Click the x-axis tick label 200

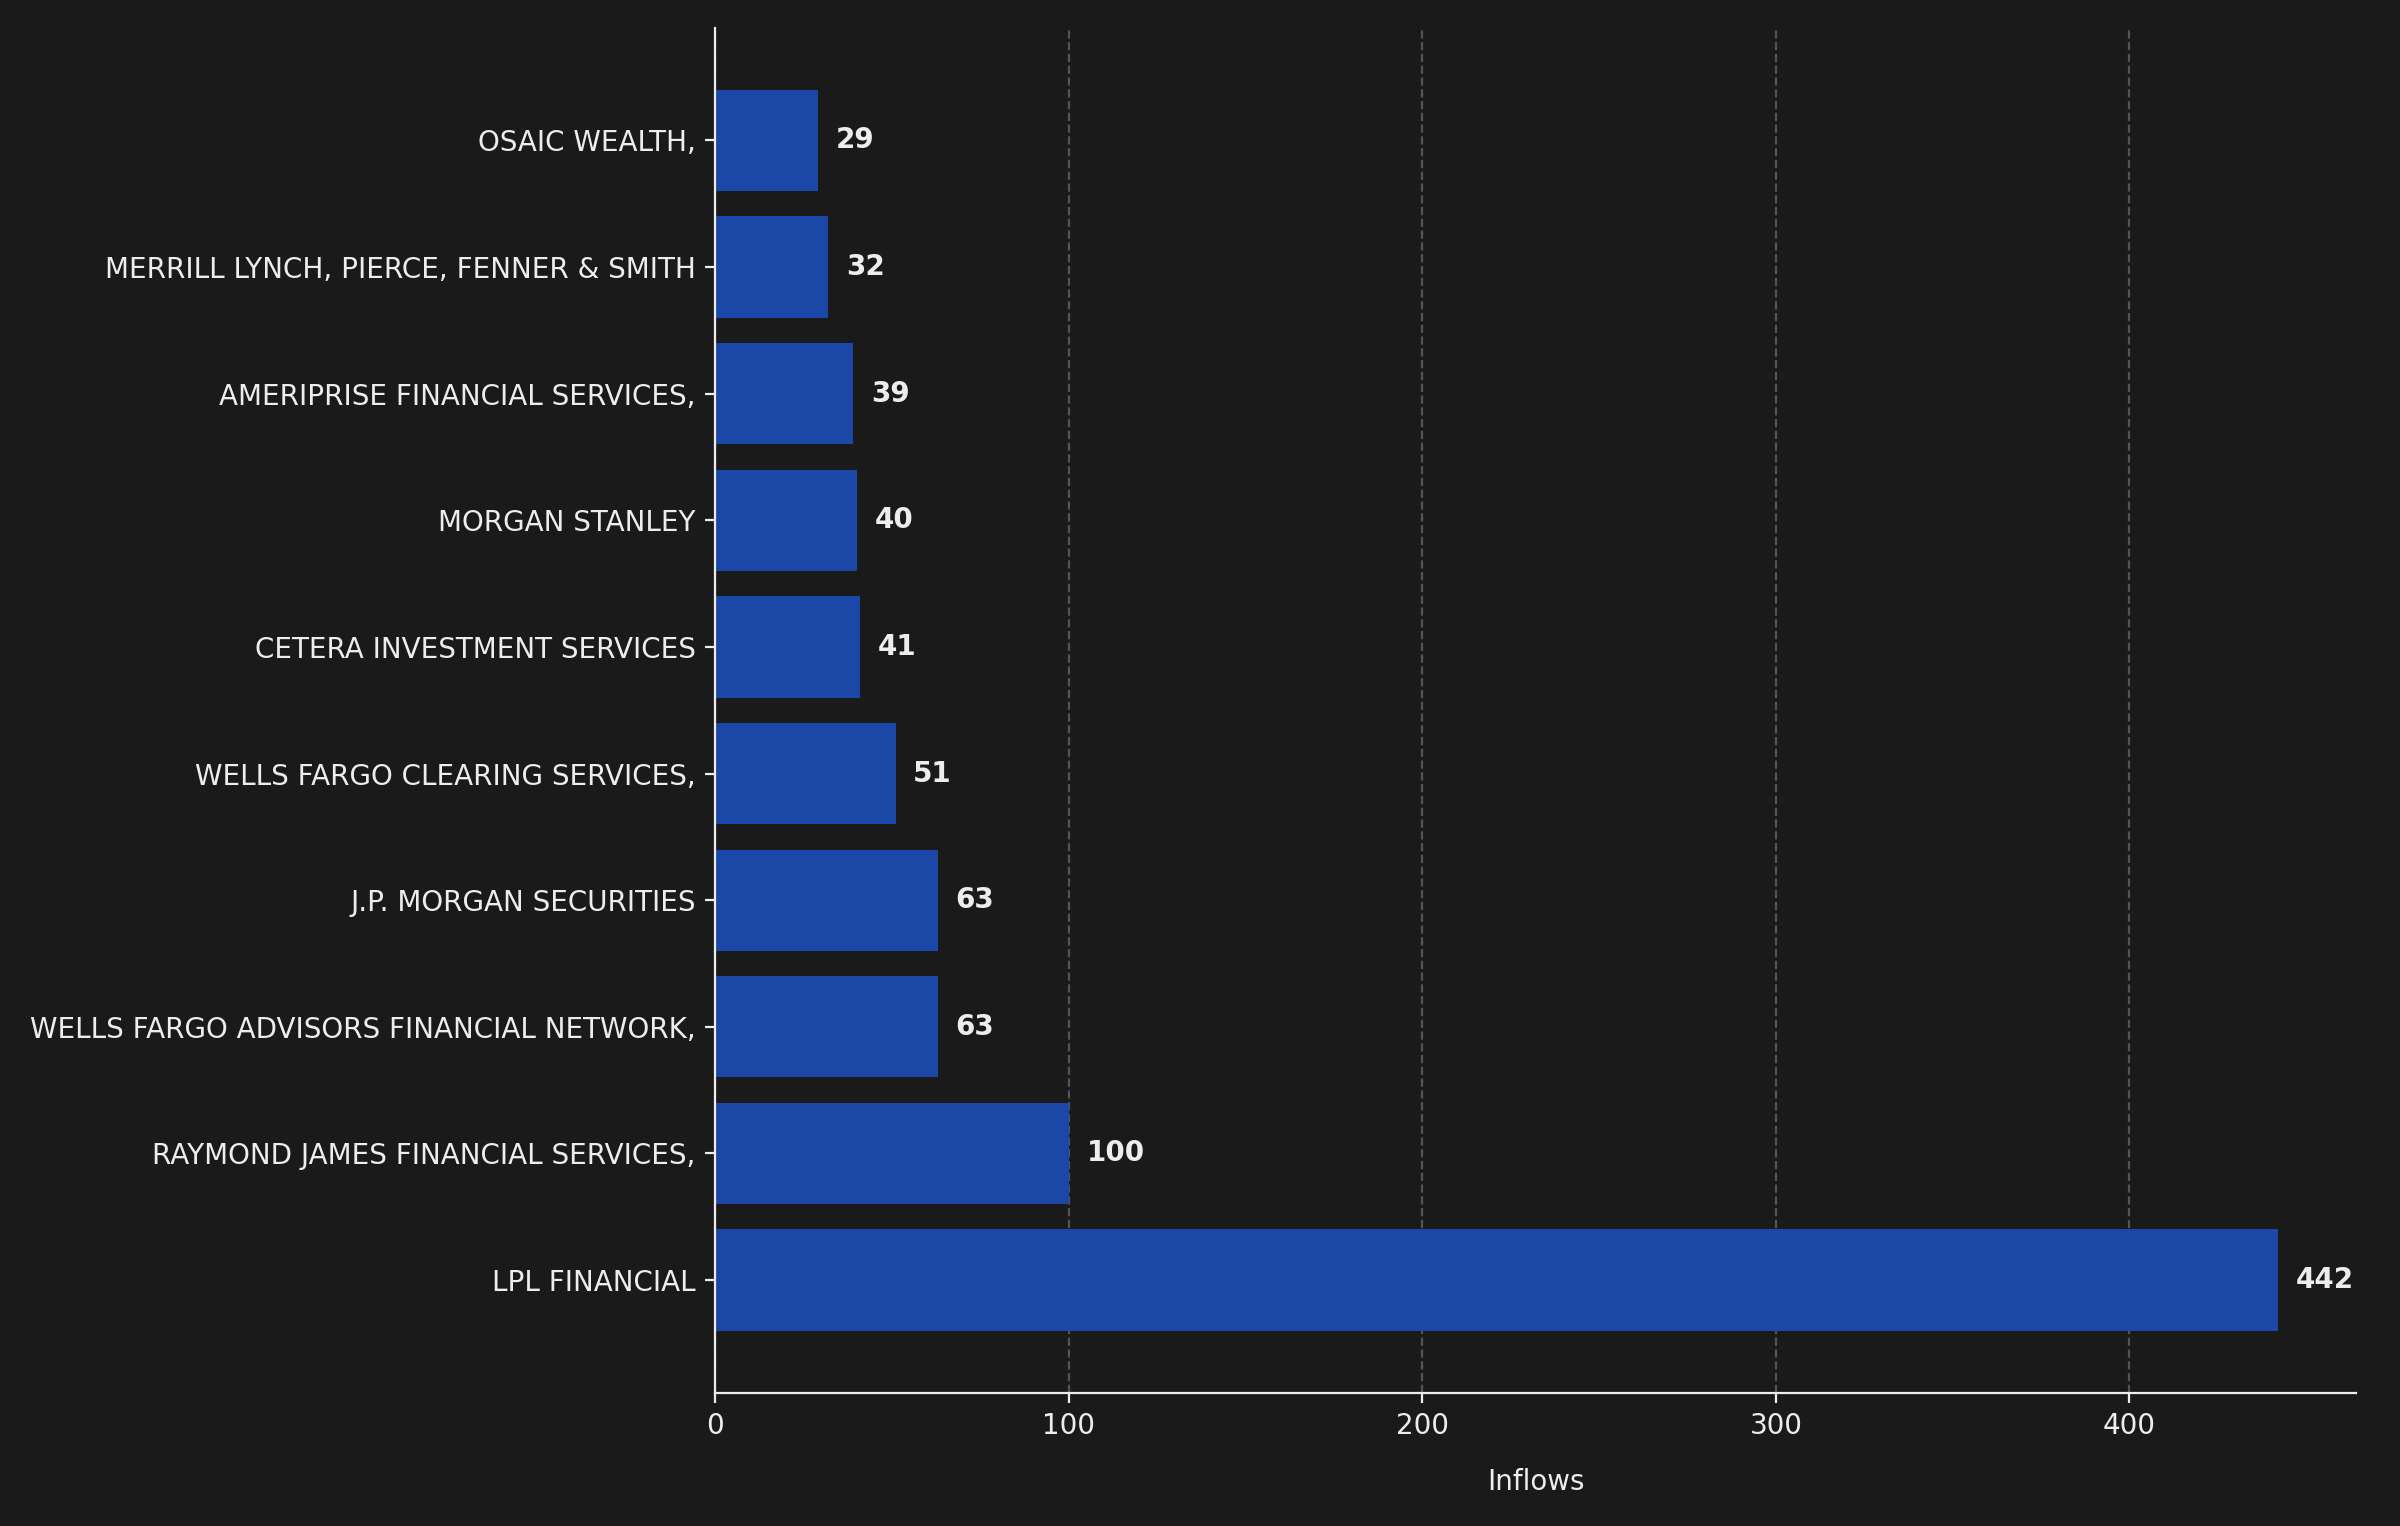click(1422, 1425)
